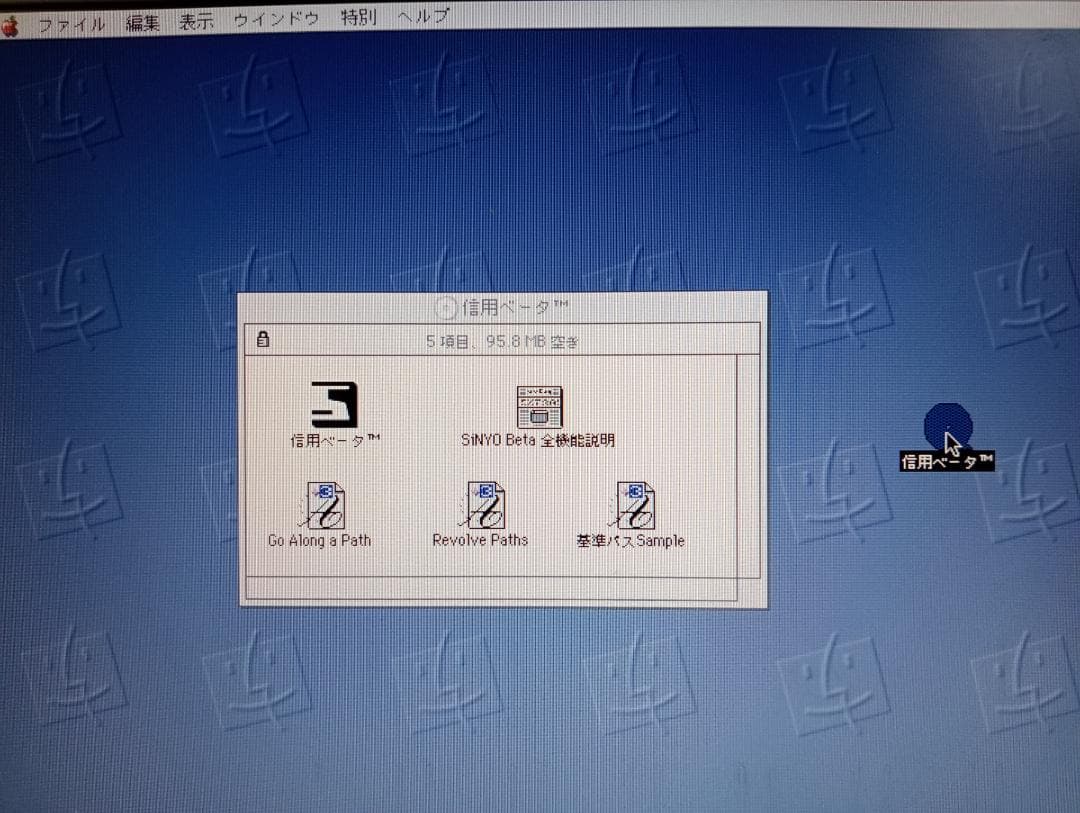Viewport: 1080px width, 813px height.
Task: Click the lock icon in window header
Action: 263,340
